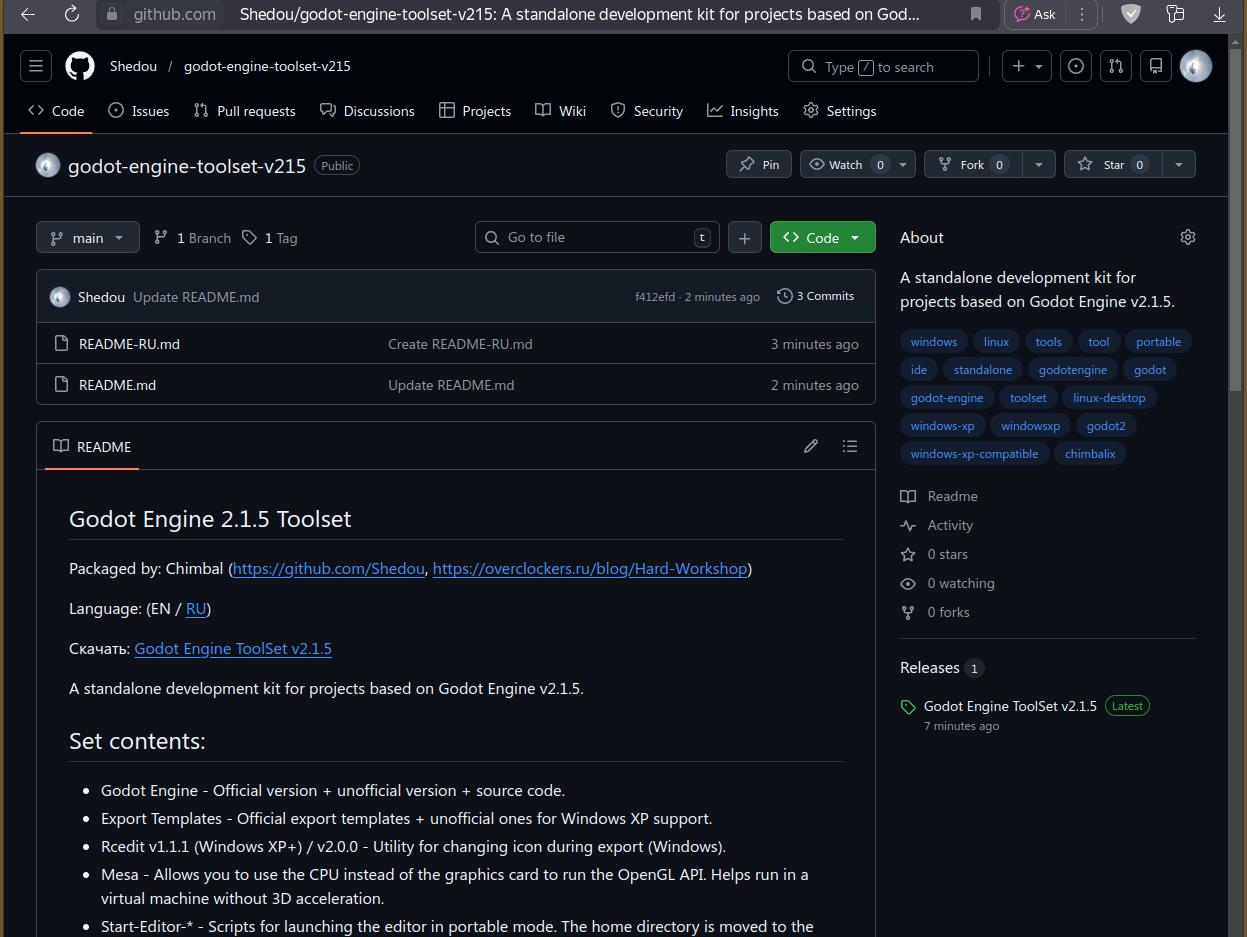This screenshot has width=1247, height=937.
Task: Open the browser downloads arrow icon
Action: point(1219,14)
